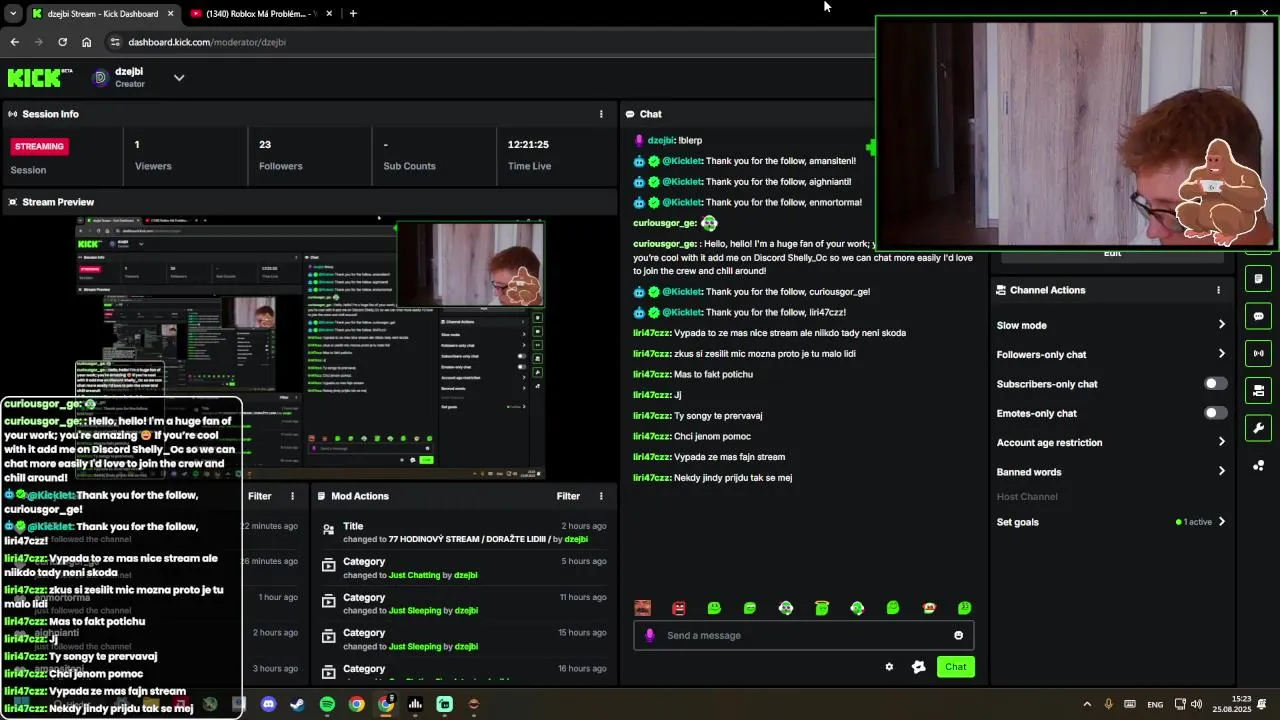
Task: Click the Host Channel entry
Action: [x=1027, y=497]
